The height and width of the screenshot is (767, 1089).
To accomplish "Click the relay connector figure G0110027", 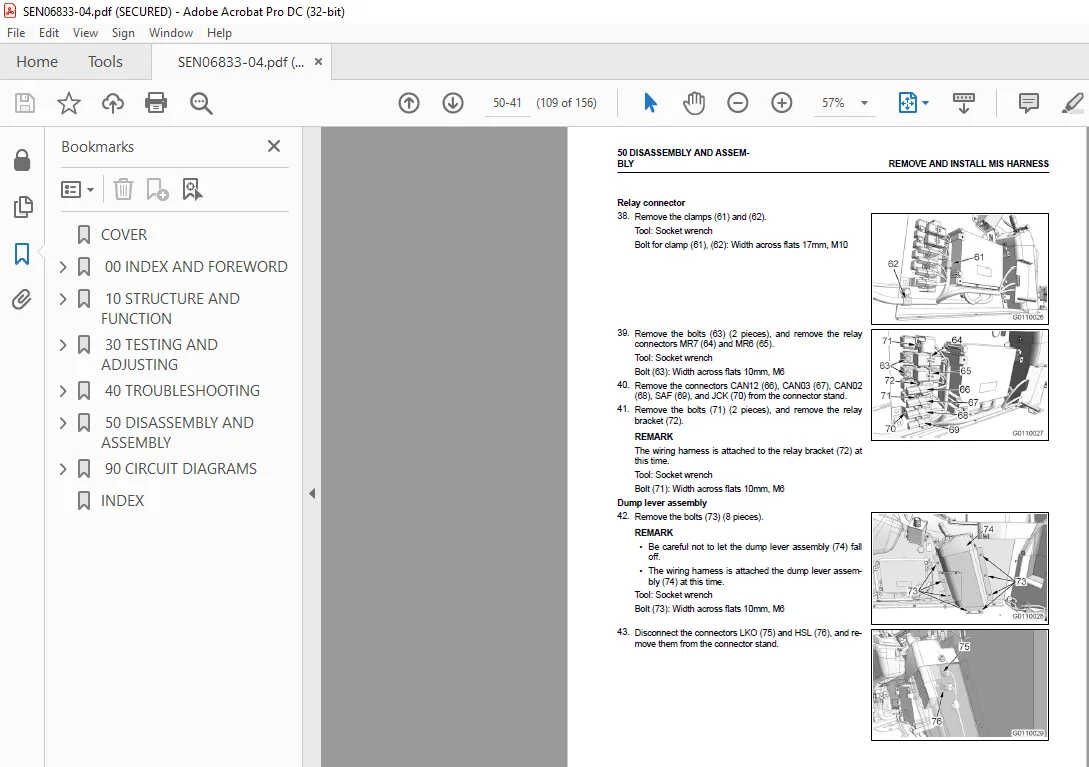I will (x=960, y=385).
